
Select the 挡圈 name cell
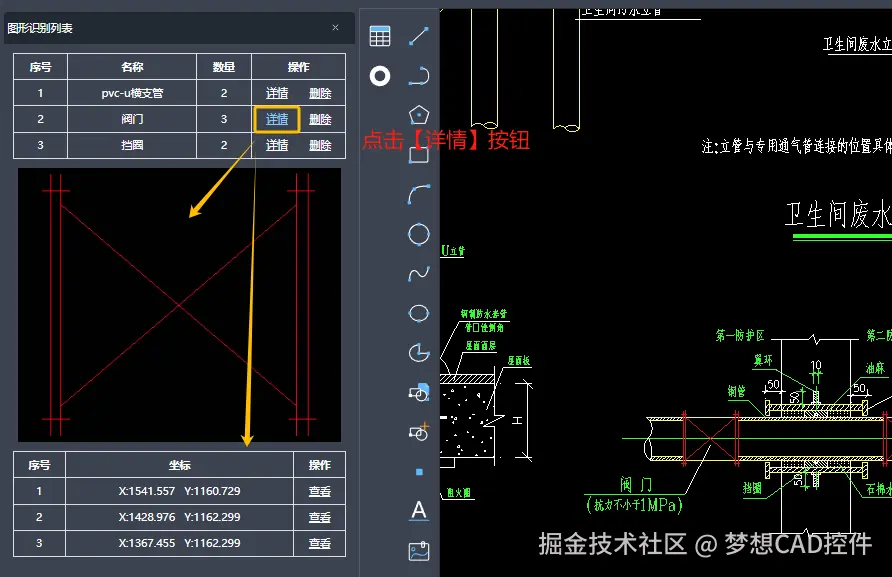click(x=132, y=145)
